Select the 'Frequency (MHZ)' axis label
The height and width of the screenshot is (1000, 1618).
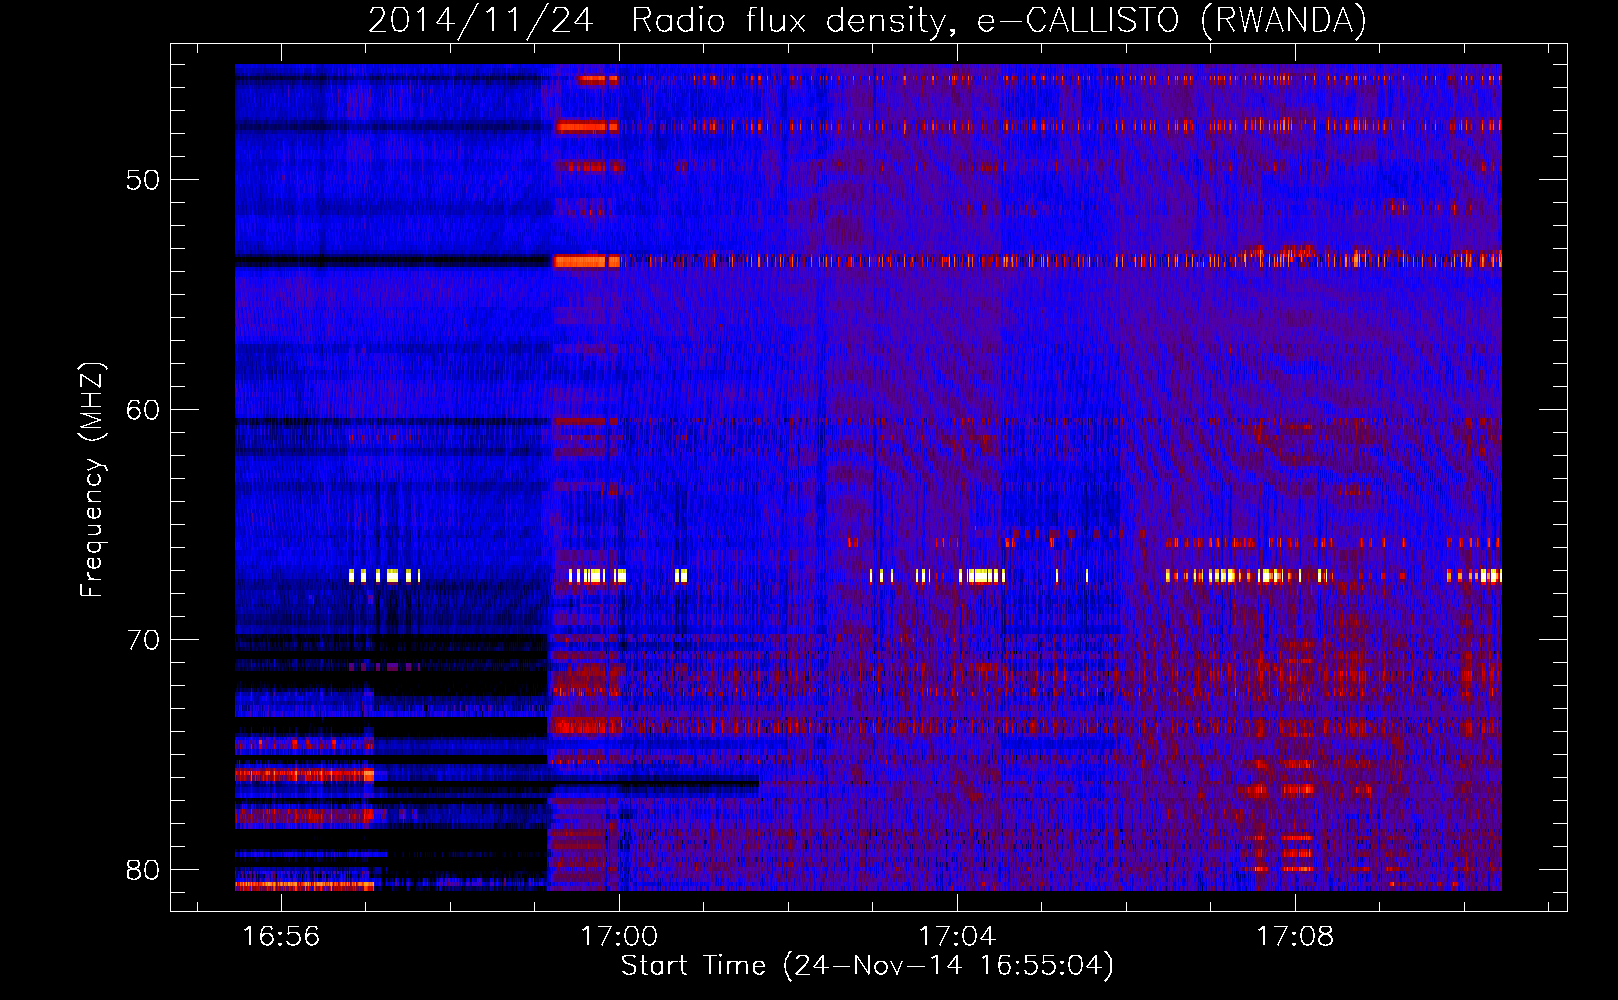92,480
